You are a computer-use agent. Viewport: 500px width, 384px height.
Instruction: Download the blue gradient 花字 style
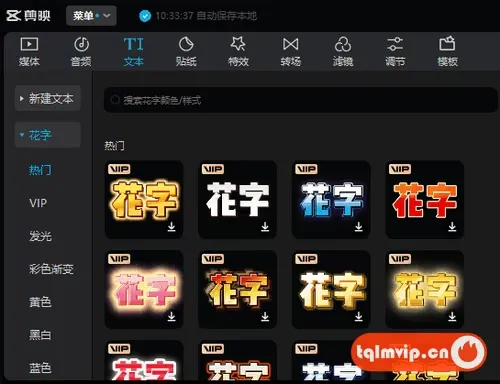tap(359, 227)
